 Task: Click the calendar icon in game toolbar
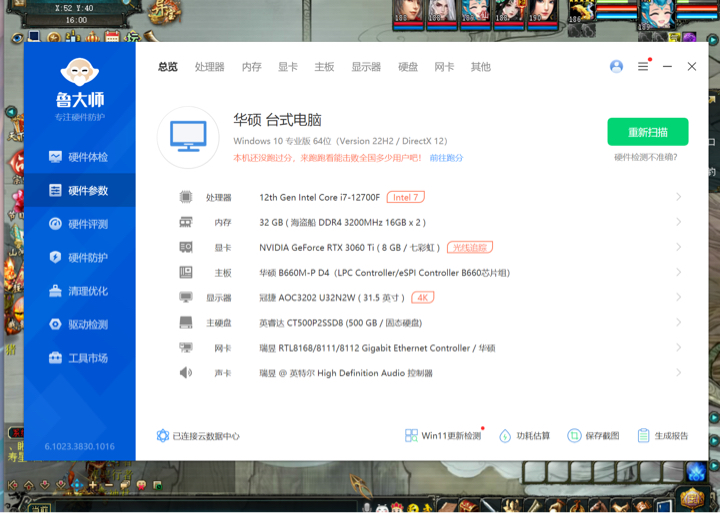click(112, 36)
